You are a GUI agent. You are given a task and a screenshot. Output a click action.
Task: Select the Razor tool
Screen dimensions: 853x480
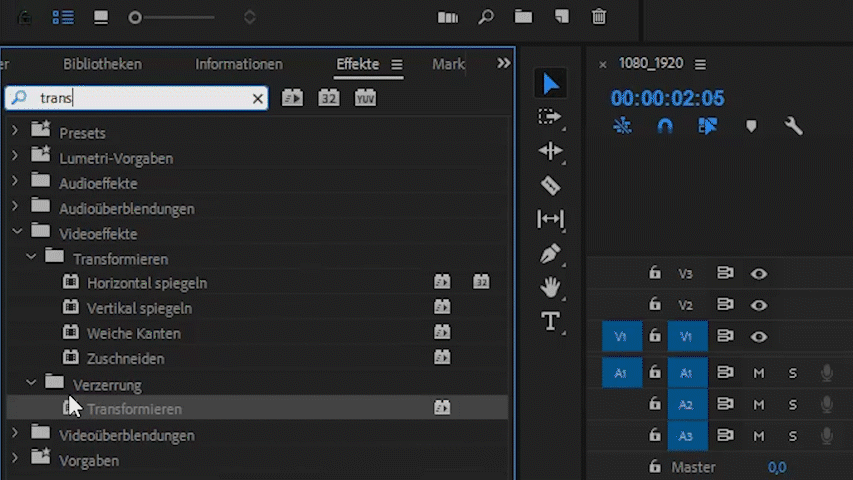[x=550, y=185]
